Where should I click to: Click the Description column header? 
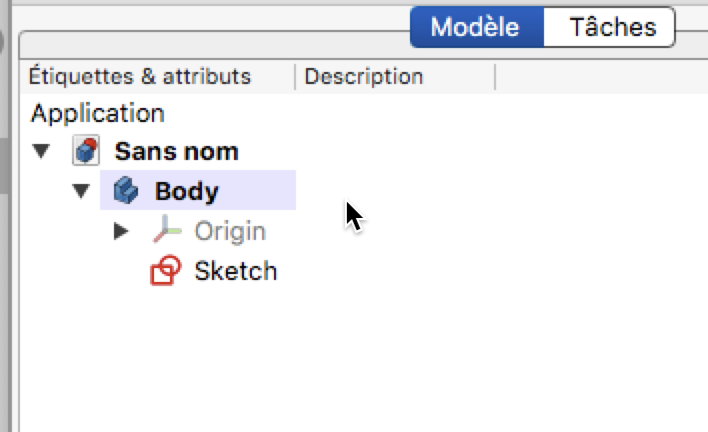point(364,76)
